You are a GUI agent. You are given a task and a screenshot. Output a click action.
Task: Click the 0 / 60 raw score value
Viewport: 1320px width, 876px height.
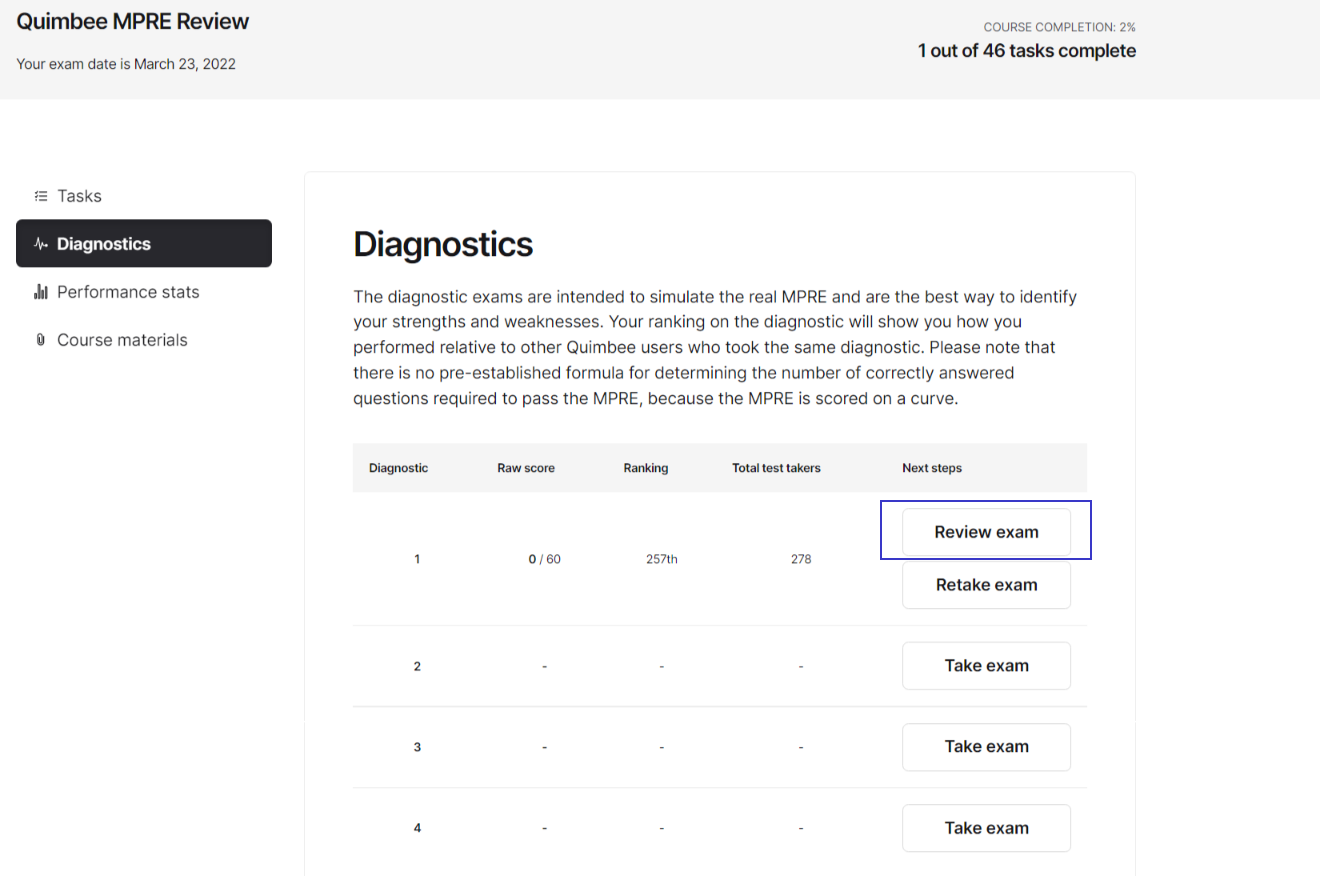(x=545, y=559)
